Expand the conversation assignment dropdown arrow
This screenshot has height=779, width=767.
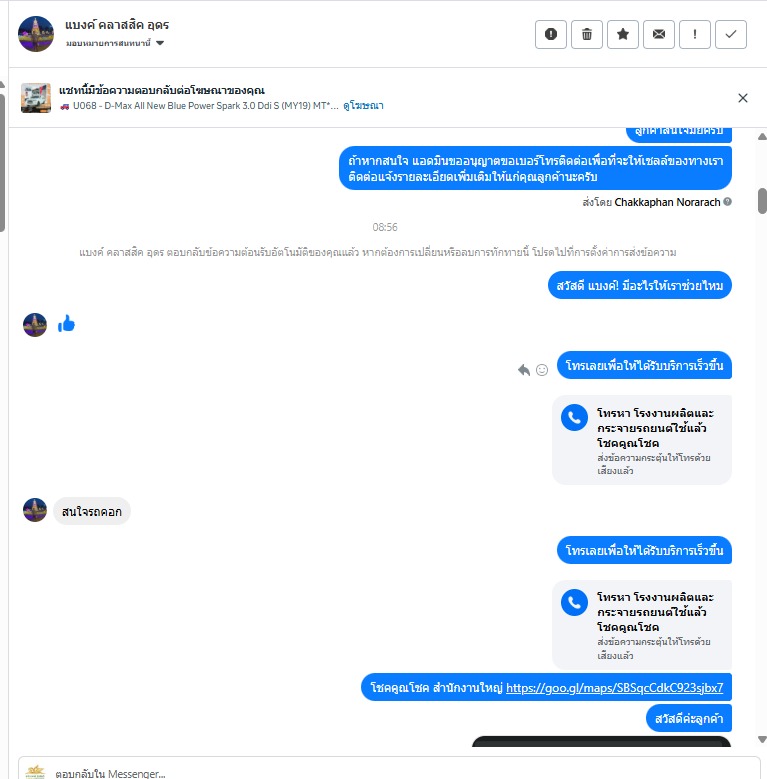click(x=160, y=43)
